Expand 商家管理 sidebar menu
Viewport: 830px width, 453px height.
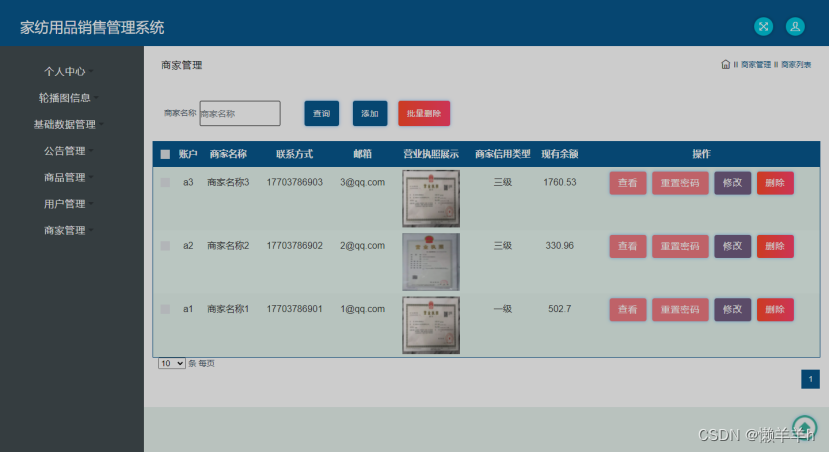(69, 230)
